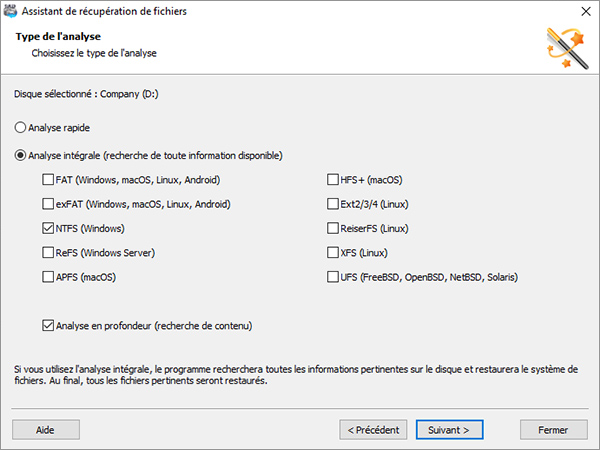This screenshot has height=450, width=600.
Task: Open help with the Aide button
Action: [46, 430]
